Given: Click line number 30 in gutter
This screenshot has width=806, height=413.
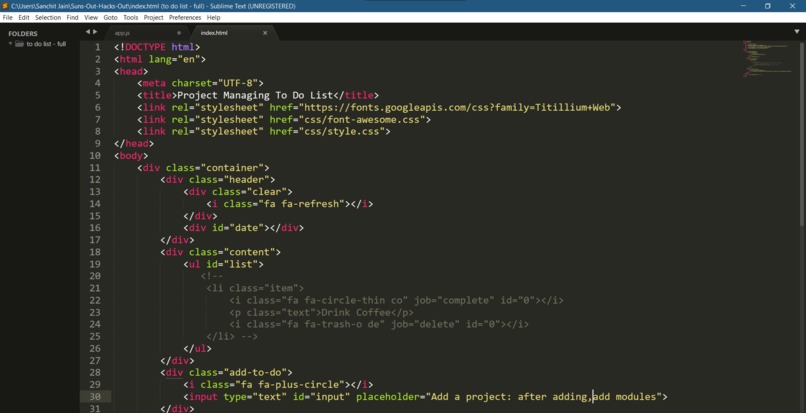Looking at the screenshot, I should click(95, 397).
